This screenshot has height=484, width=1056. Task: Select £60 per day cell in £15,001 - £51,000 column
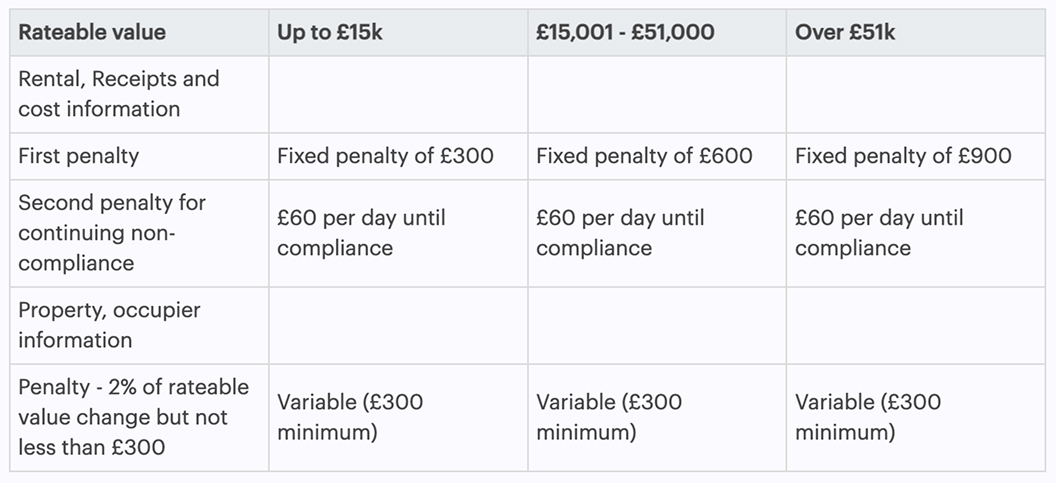[620, 233]
